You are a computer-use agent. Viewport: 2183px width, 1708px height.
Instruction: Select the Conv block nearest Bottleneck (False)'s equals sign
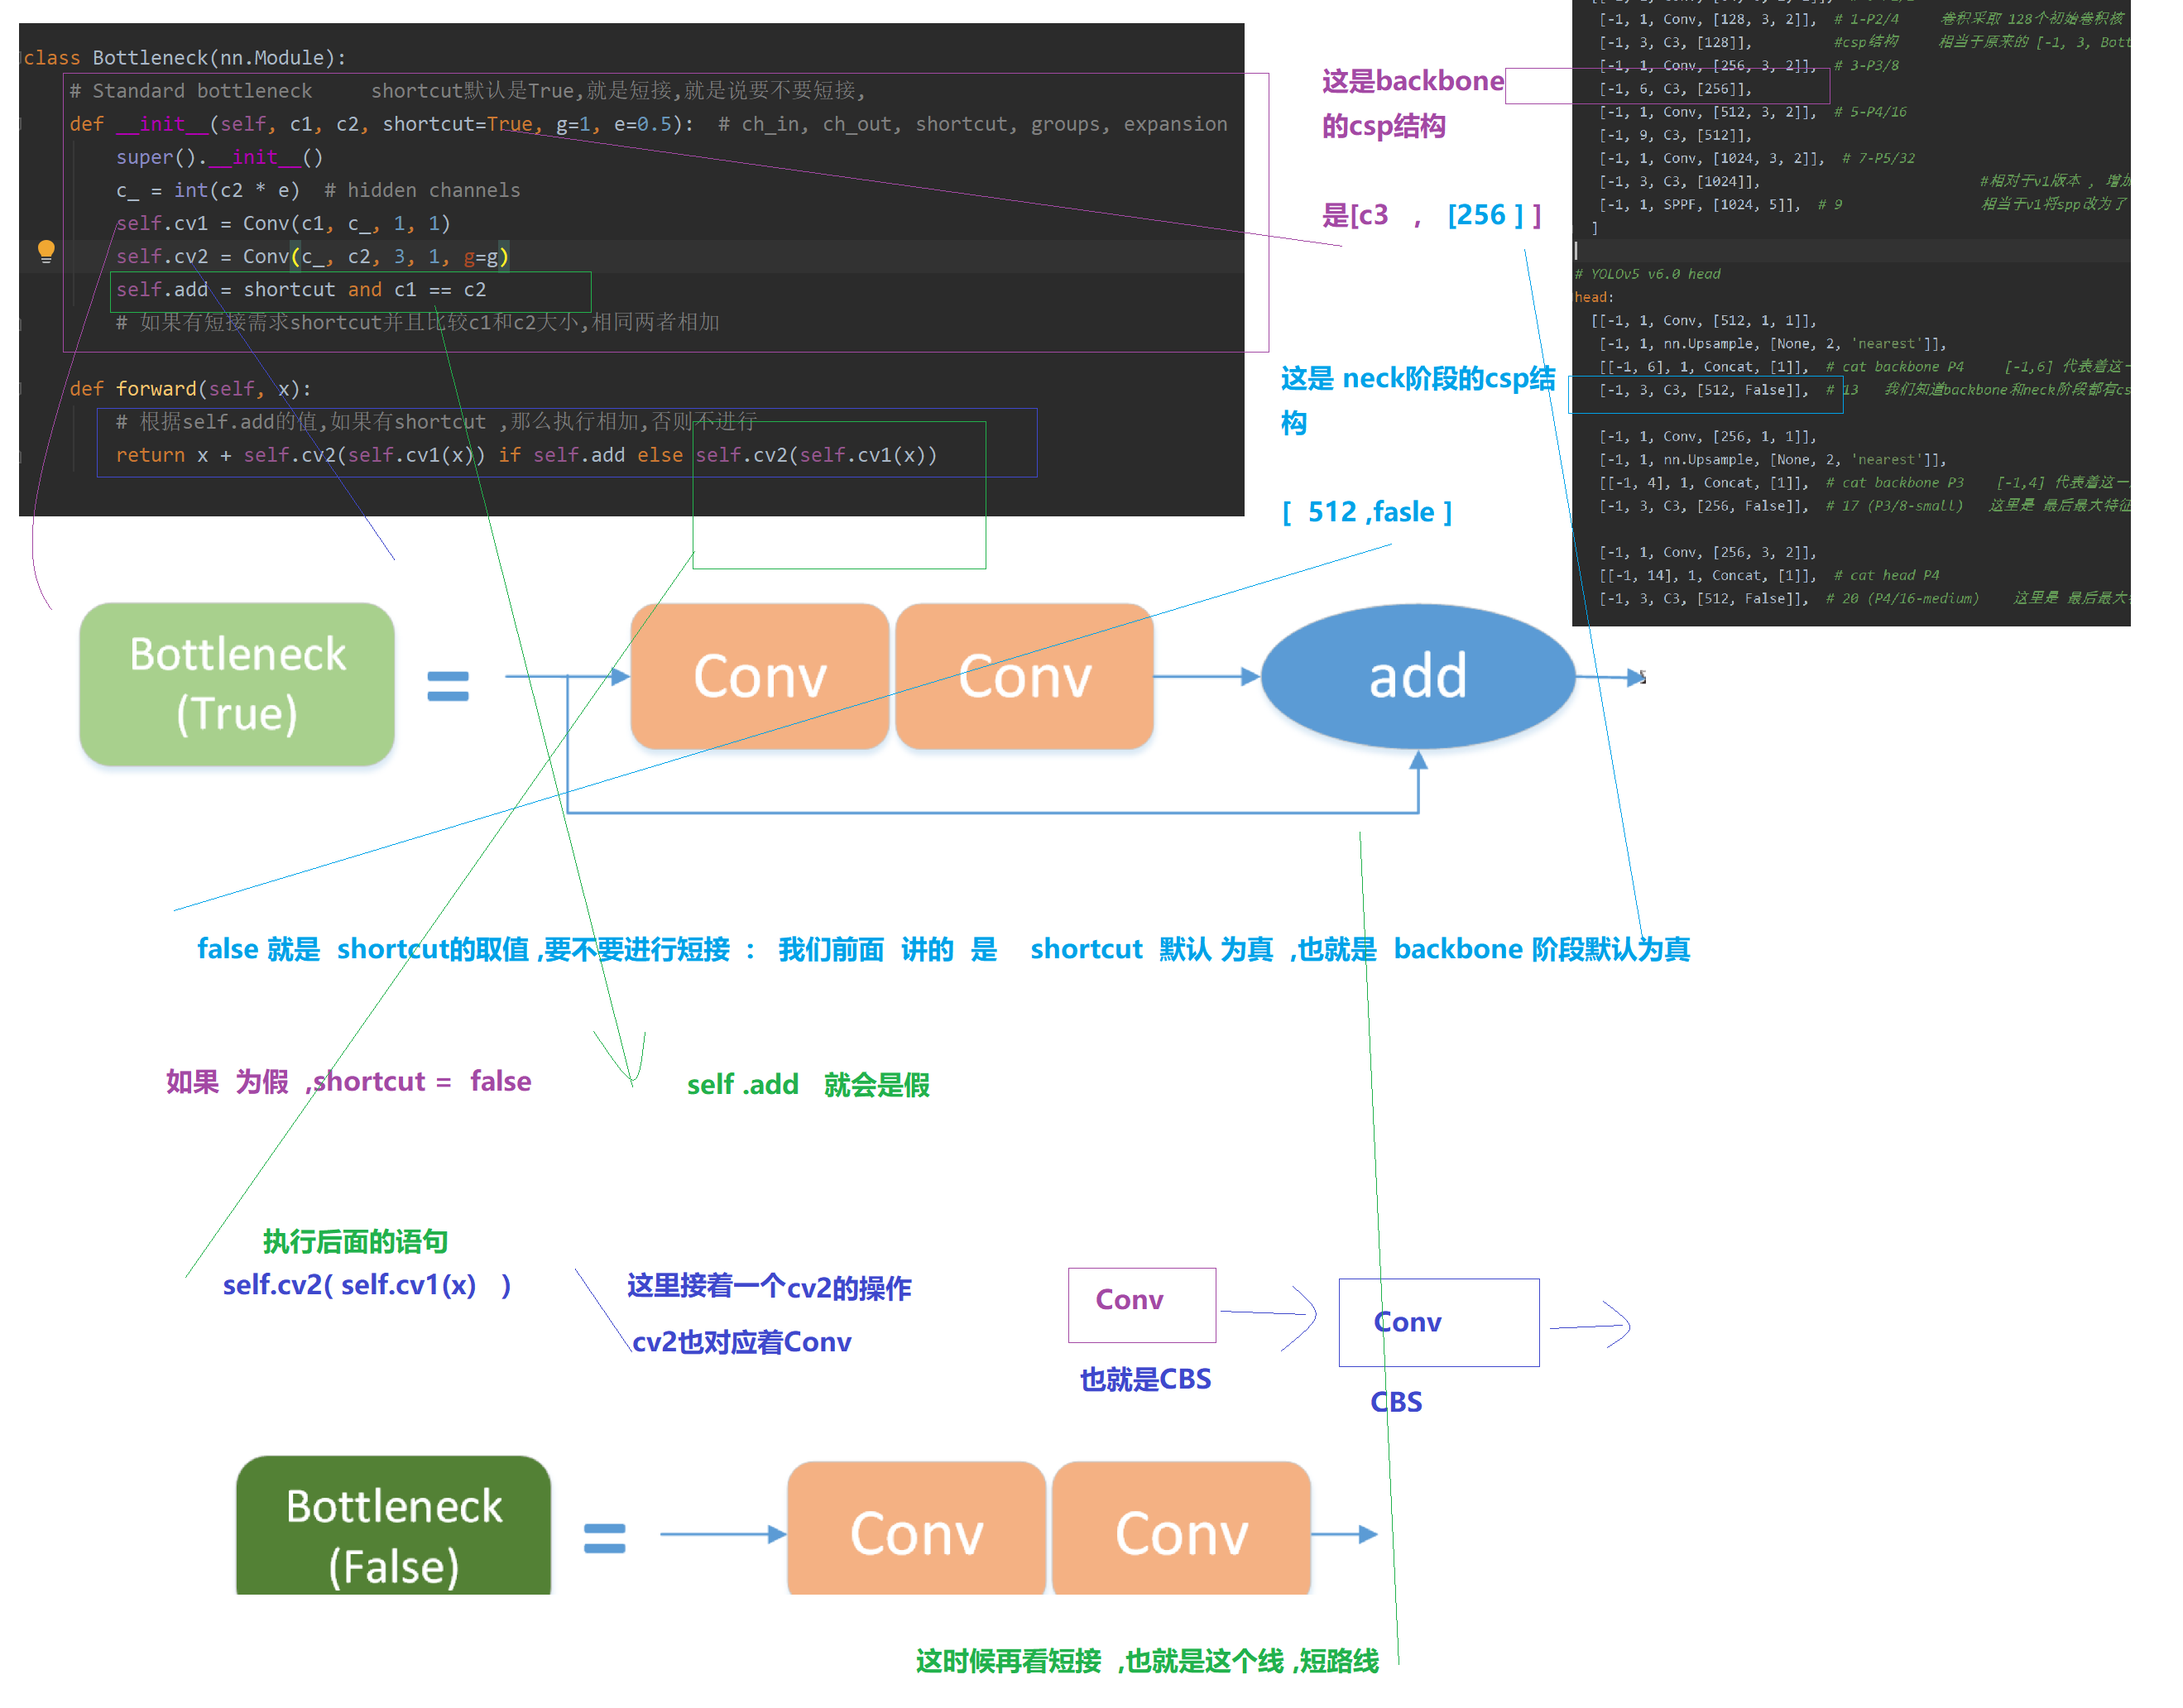(917, 1529)
